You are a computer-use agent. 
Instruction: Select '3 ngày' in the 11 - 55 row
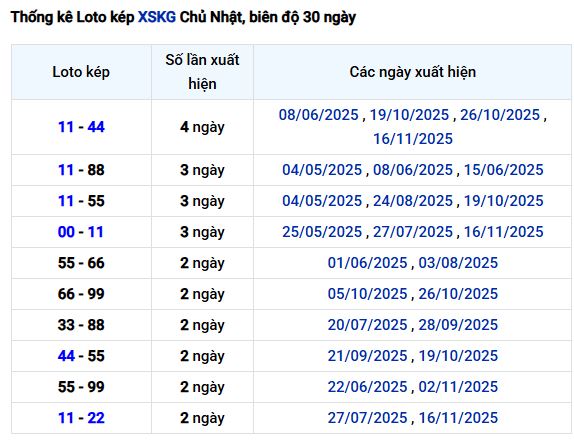tap(202, 201)
